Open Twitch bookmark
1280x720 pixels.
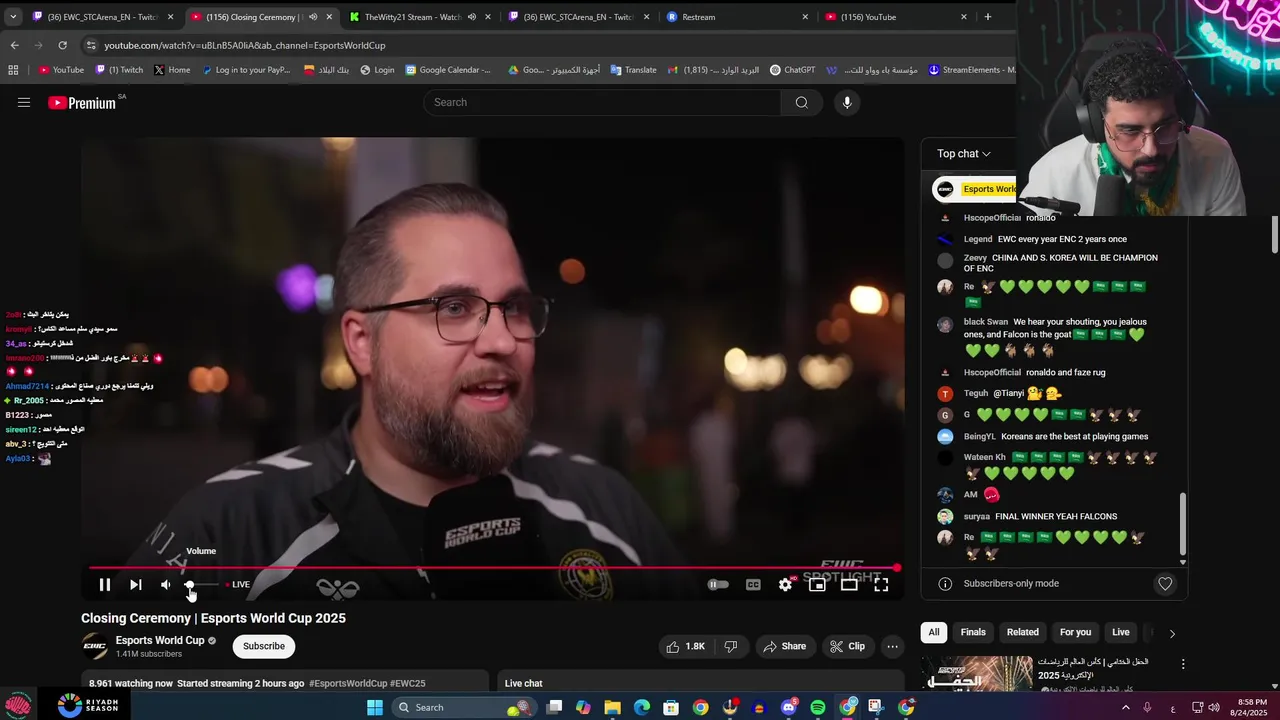120,70
